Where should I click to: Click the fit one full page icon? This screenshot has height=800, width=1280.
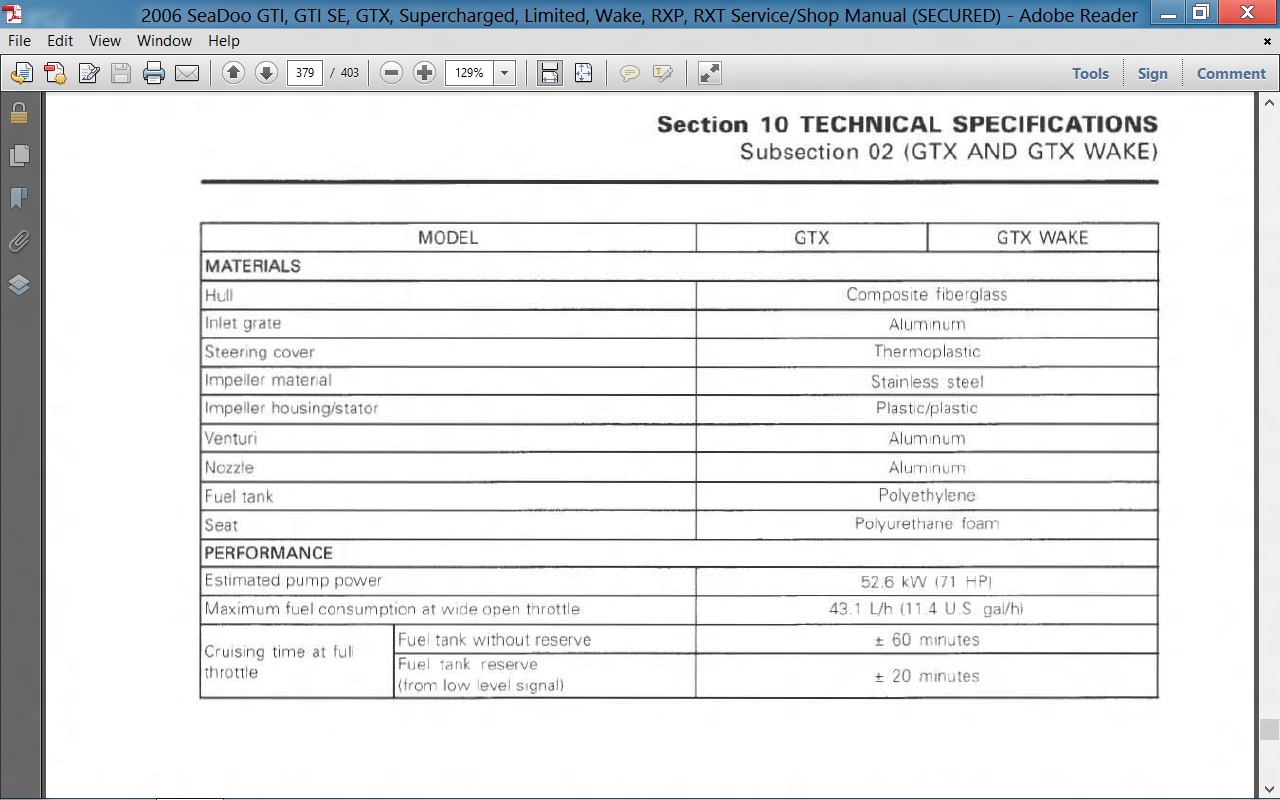[x=584, y=73]
